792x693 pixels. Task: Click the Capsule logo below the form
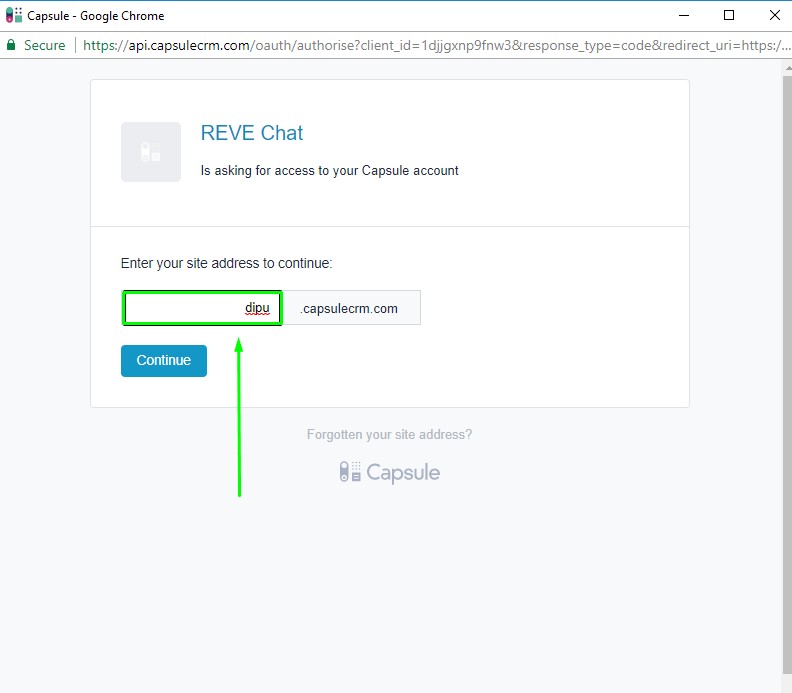pos(389,472)
